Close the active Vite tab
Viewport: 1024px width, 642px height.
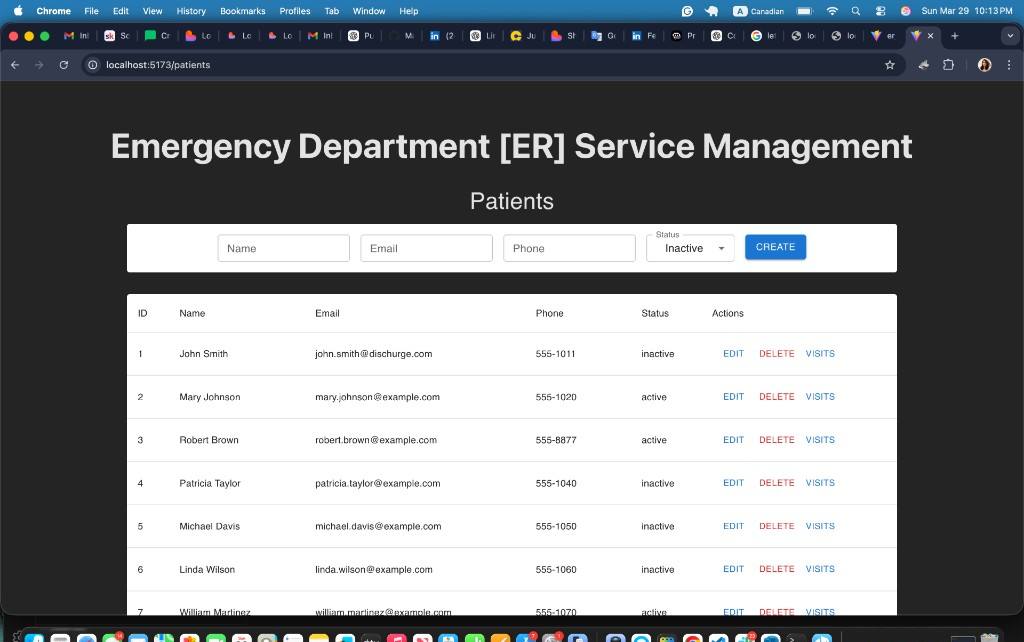931,36
